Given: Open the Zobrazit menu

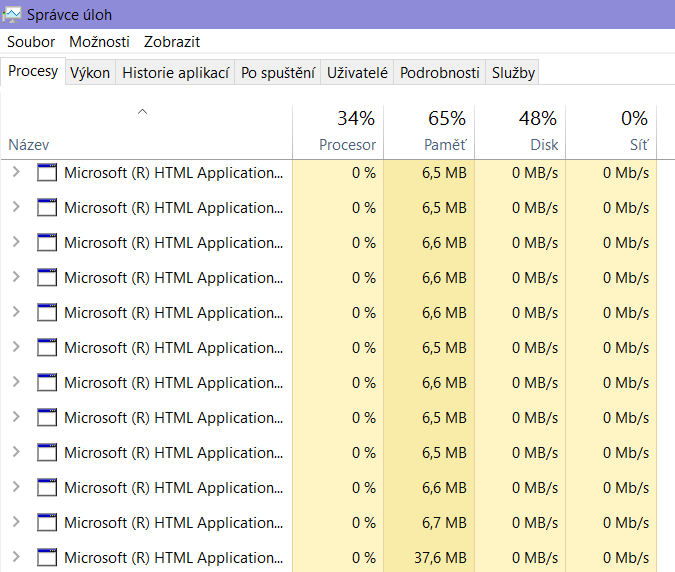Looking at the screenshot, I should pyautogui.click(x=172, y=42).
